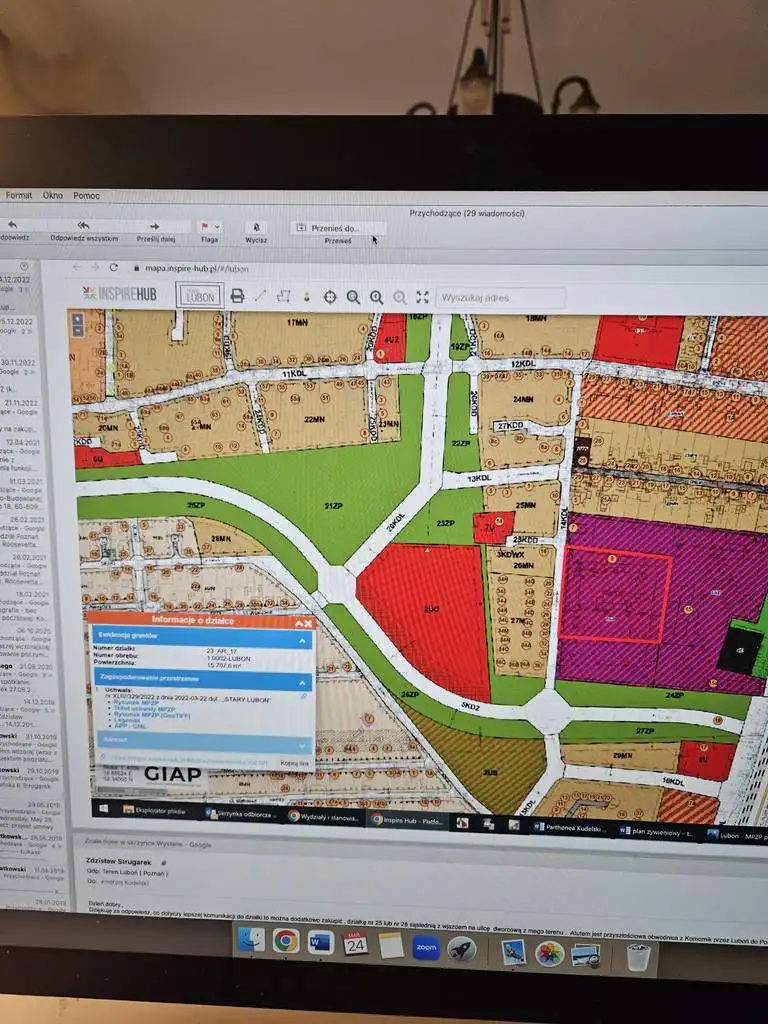Click the print icon in map toolbar
The height and width of the screenshot is (1024, 768).
click(x=237, y=296)
